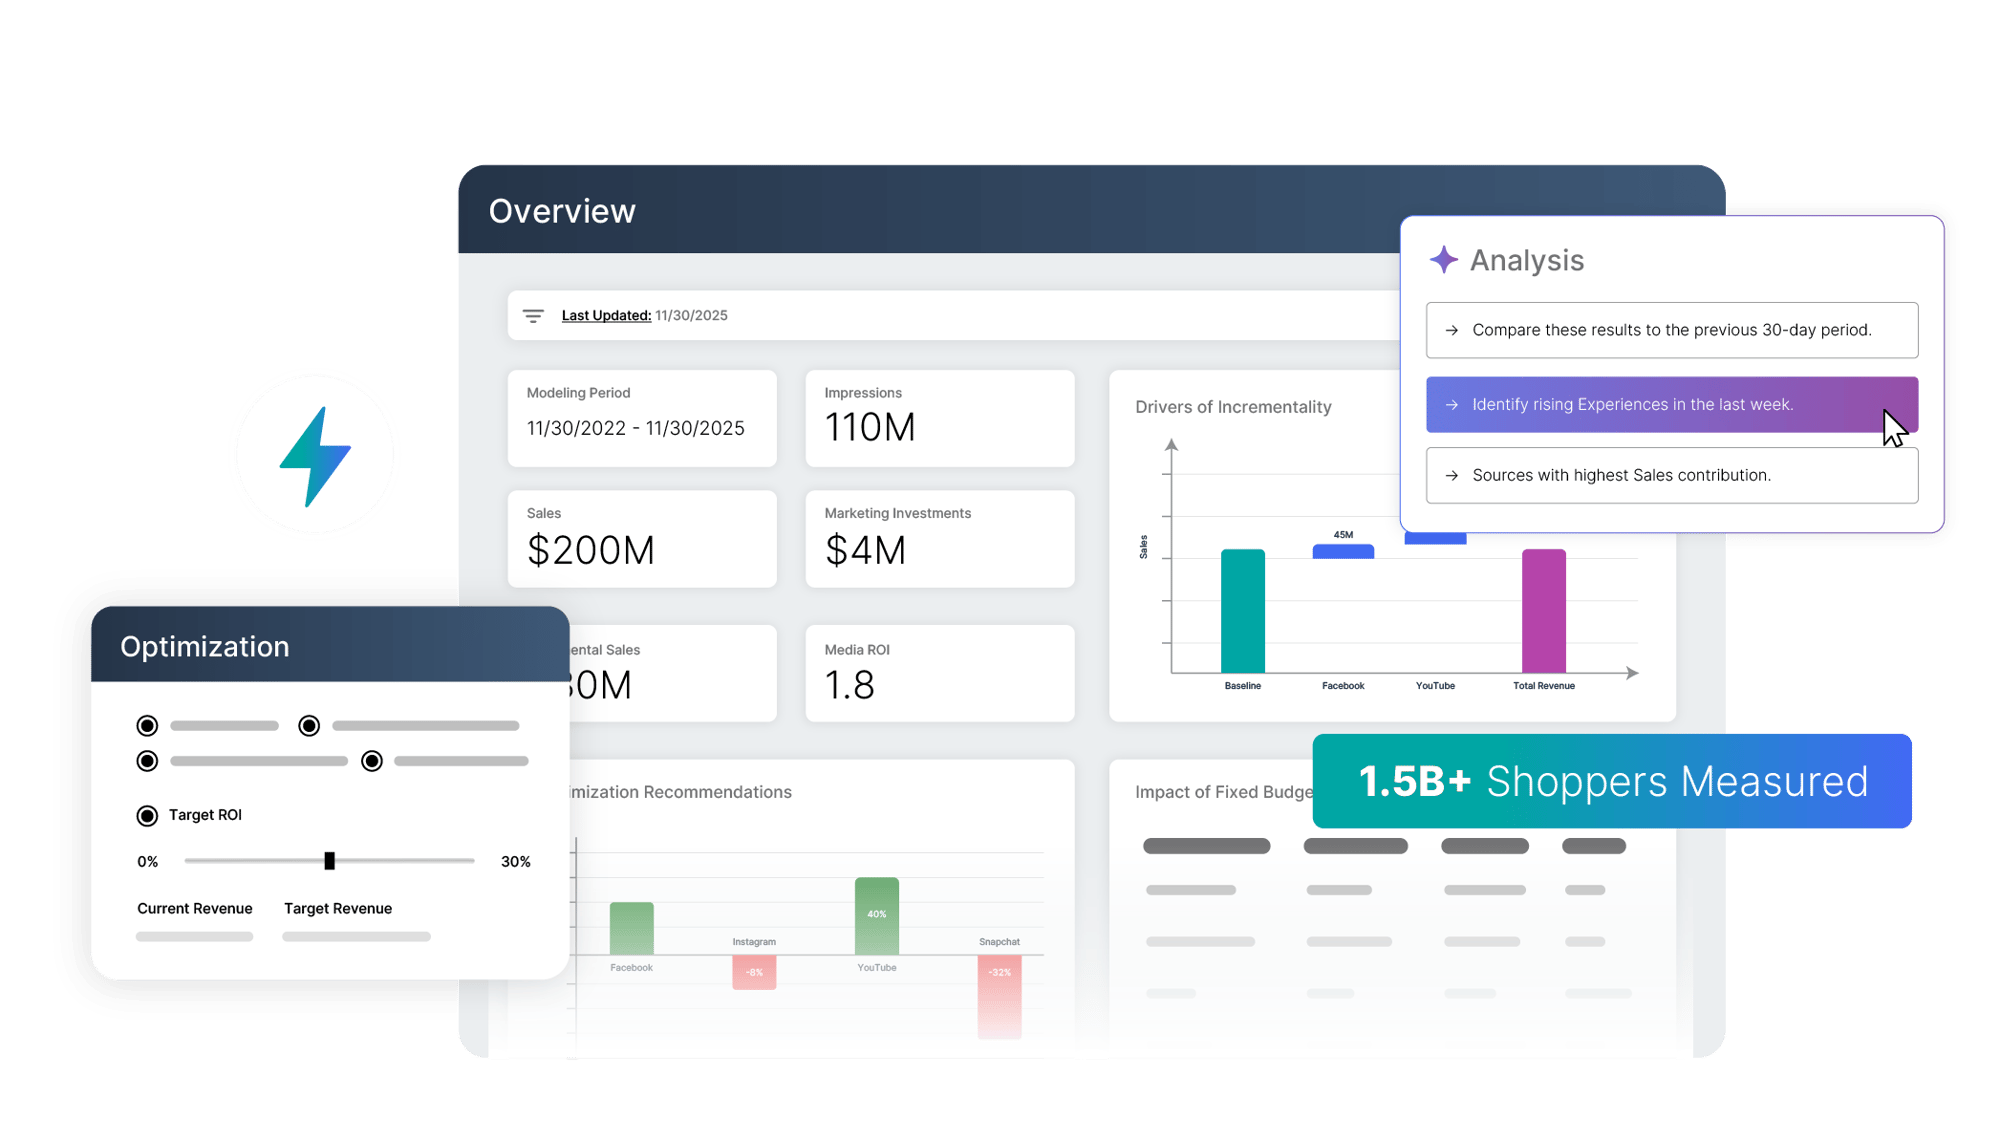
Task: Click the 1.5B+ Shoppers Measured banner
Action: click(x=1612, y=781)
